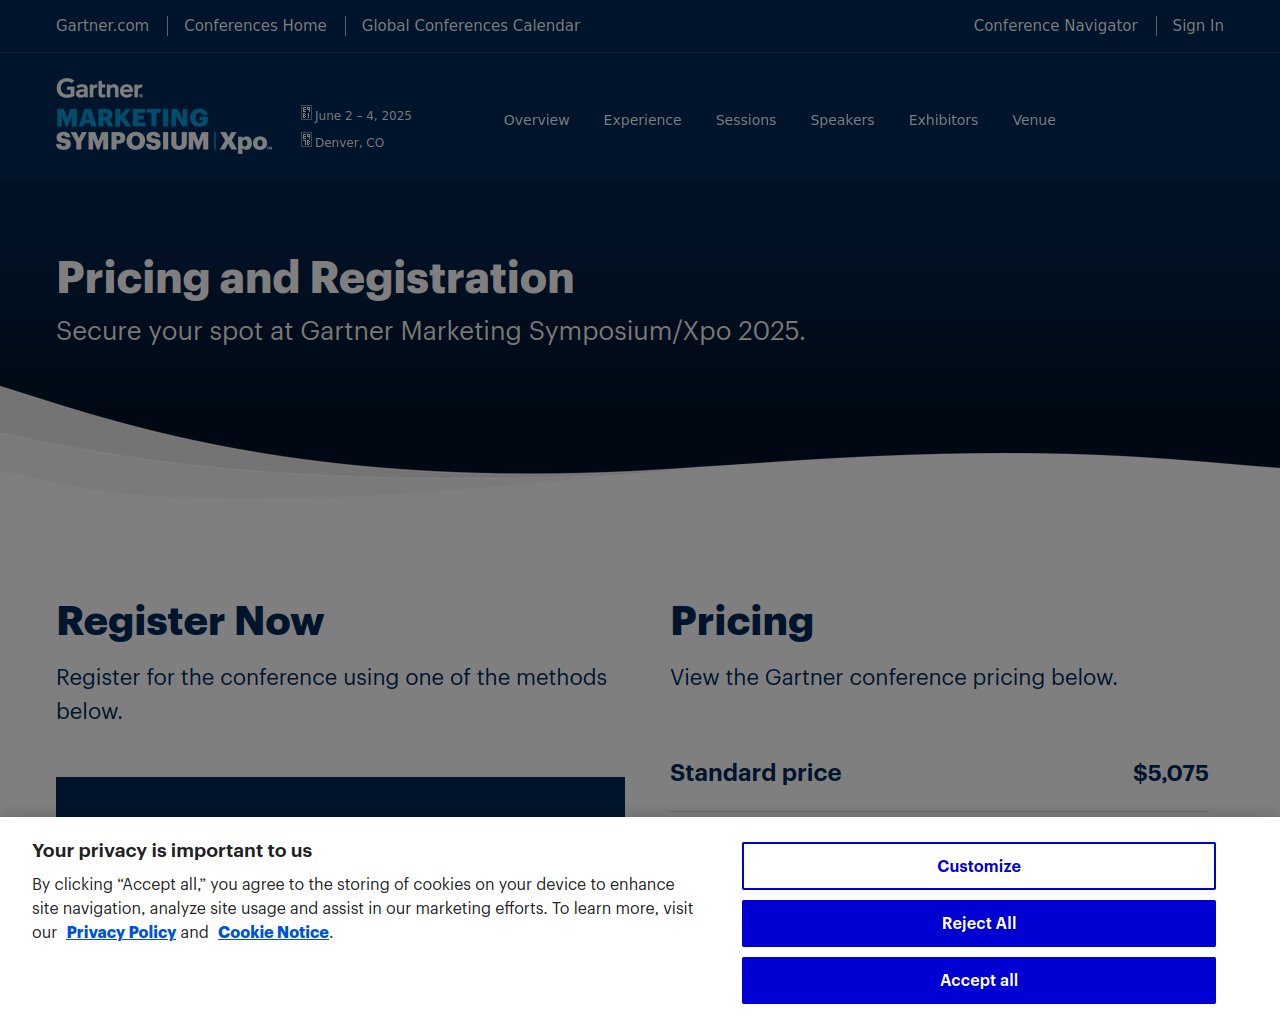1280x1024 pixels.
Task: Click the dark blue registration panel
Action: click(x=340, y=797)
